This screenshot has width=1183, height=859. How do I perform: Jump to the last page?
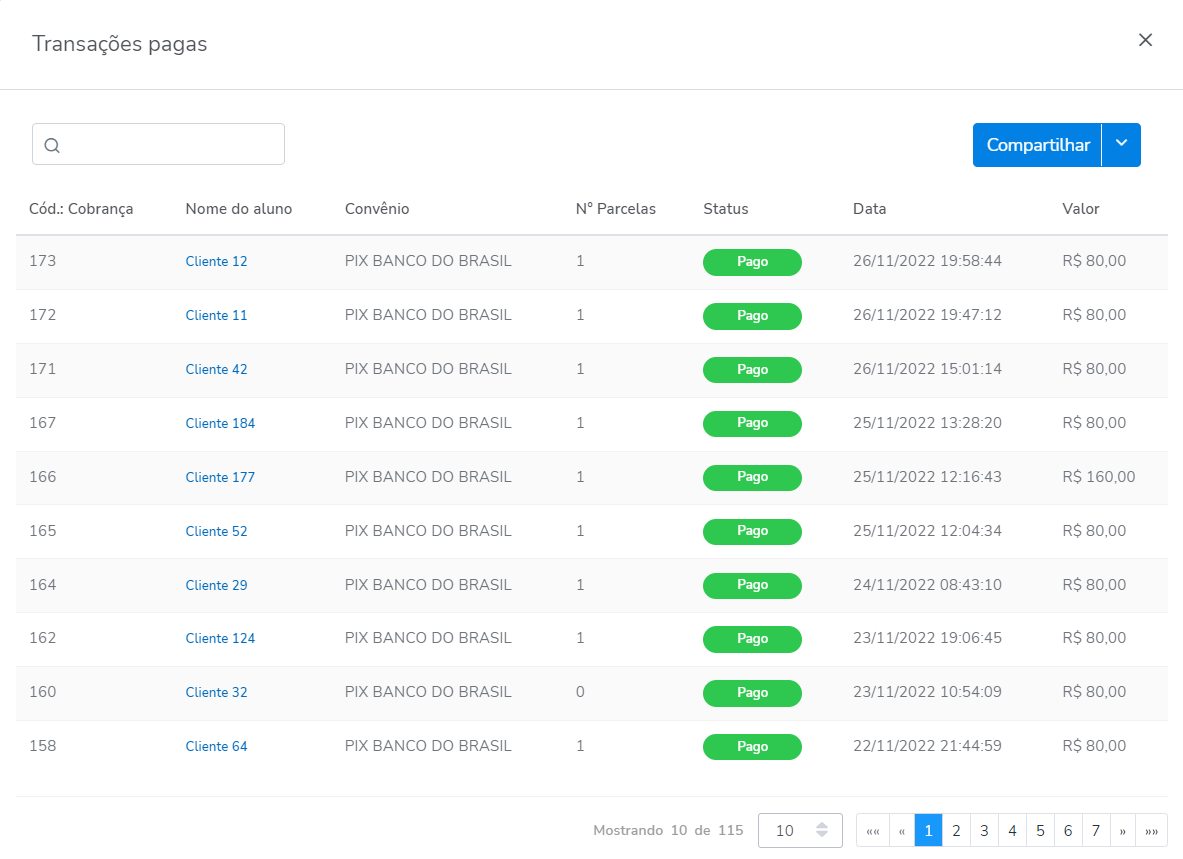point(1152,830)
